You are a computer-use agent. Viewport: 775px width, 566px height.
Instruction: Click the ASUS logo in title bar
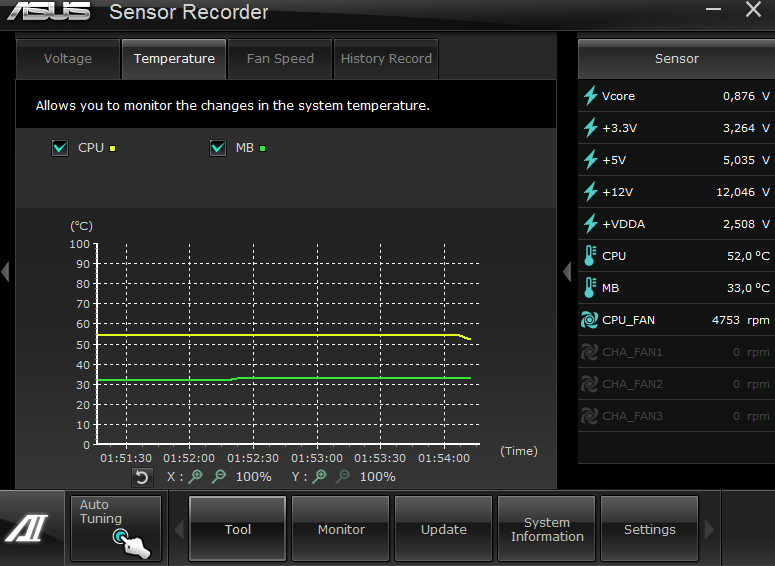point(49,11)
